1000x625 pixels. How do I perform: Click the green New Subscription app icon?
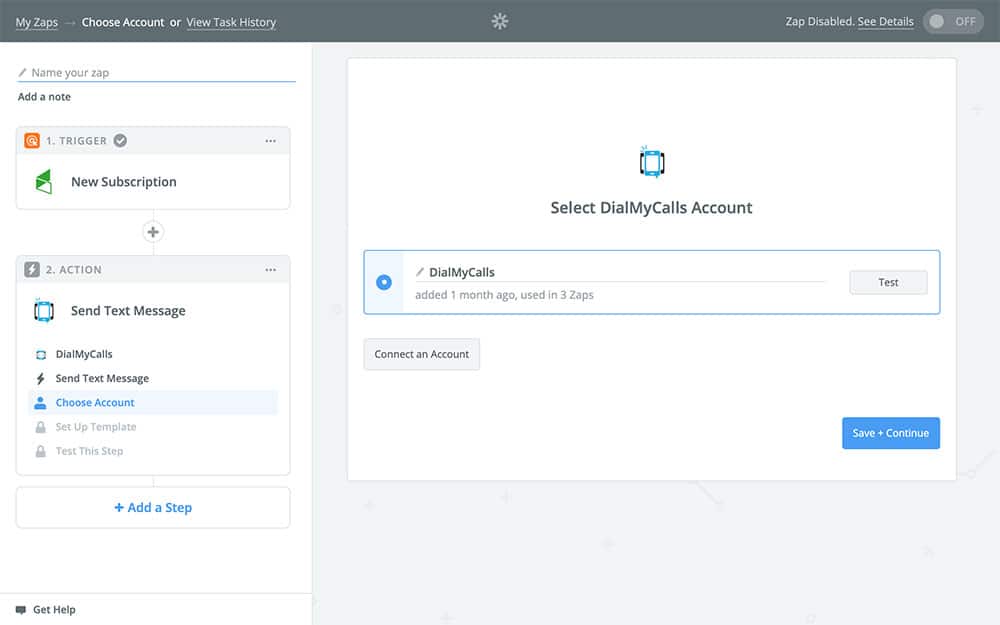click(x=43, y=182)
